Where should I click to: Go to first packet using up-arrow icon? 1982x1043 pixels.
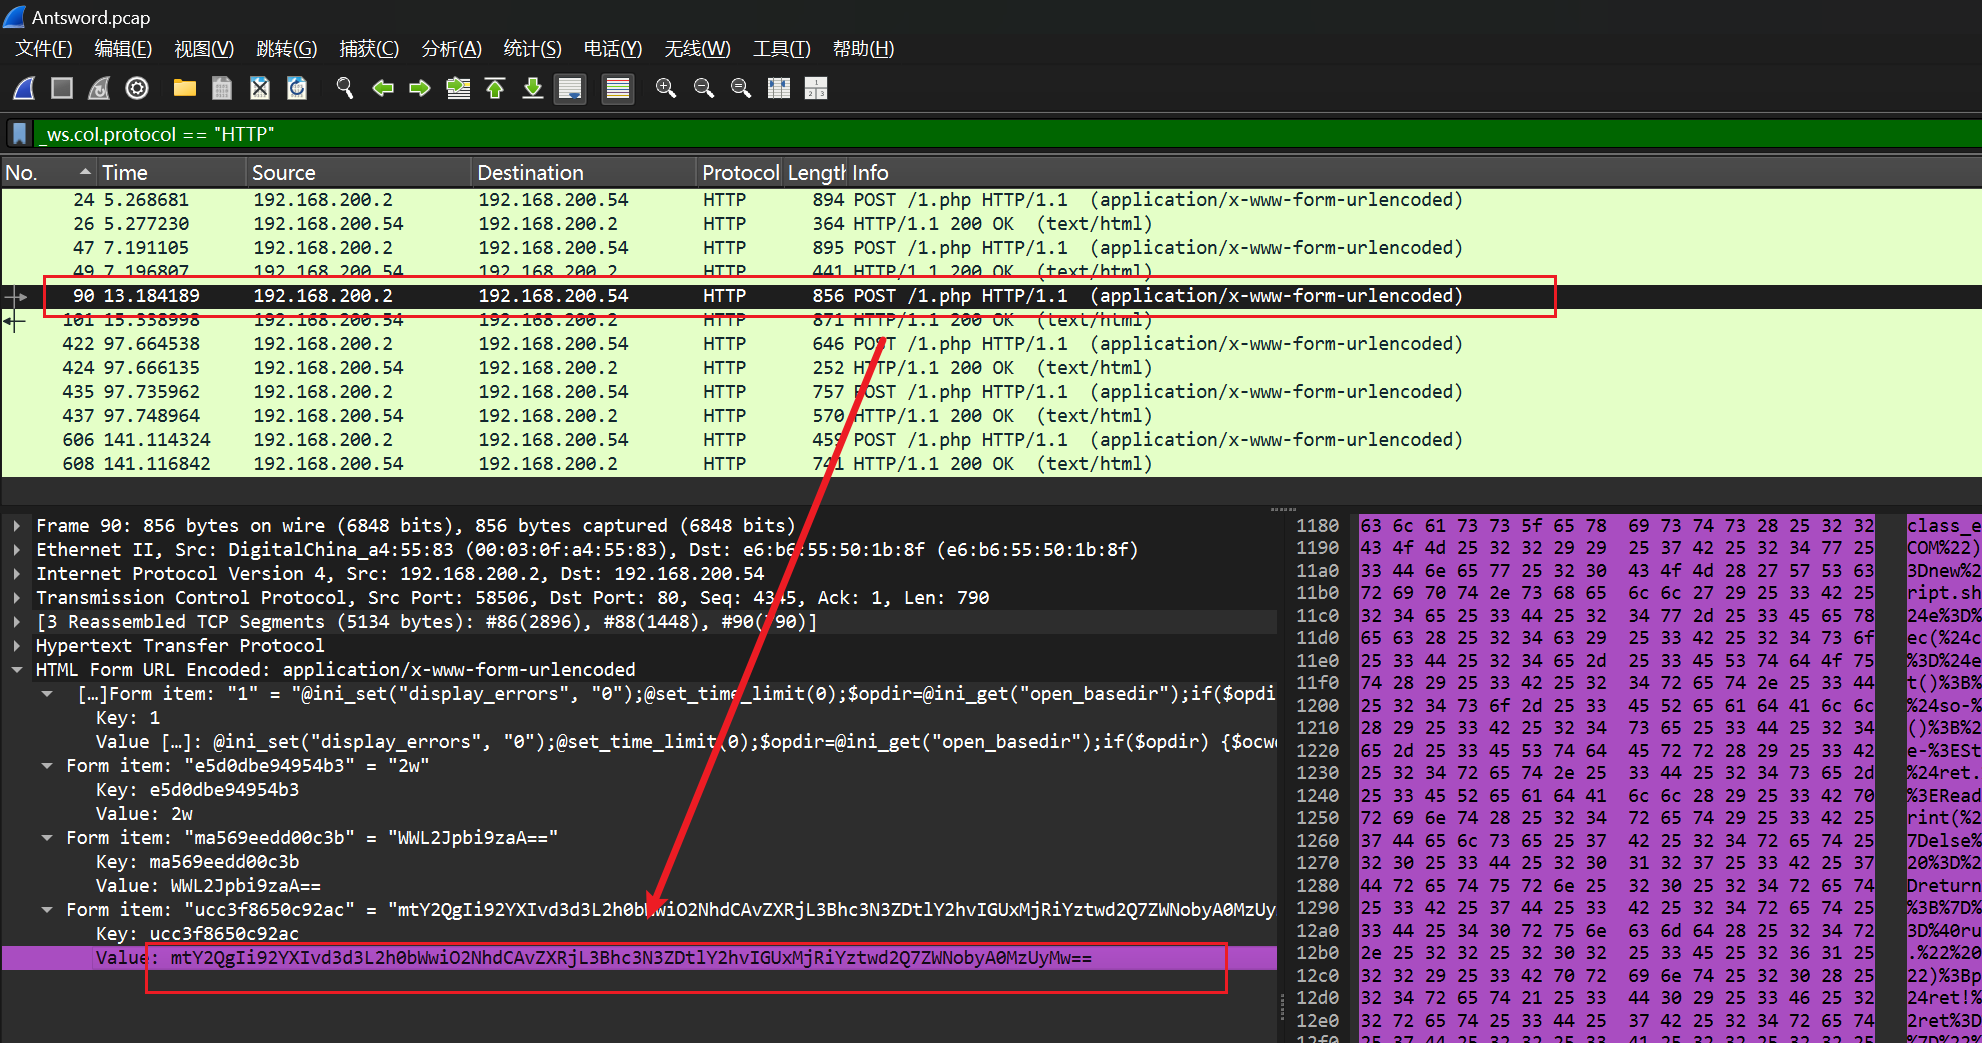[x=495, y=89]
